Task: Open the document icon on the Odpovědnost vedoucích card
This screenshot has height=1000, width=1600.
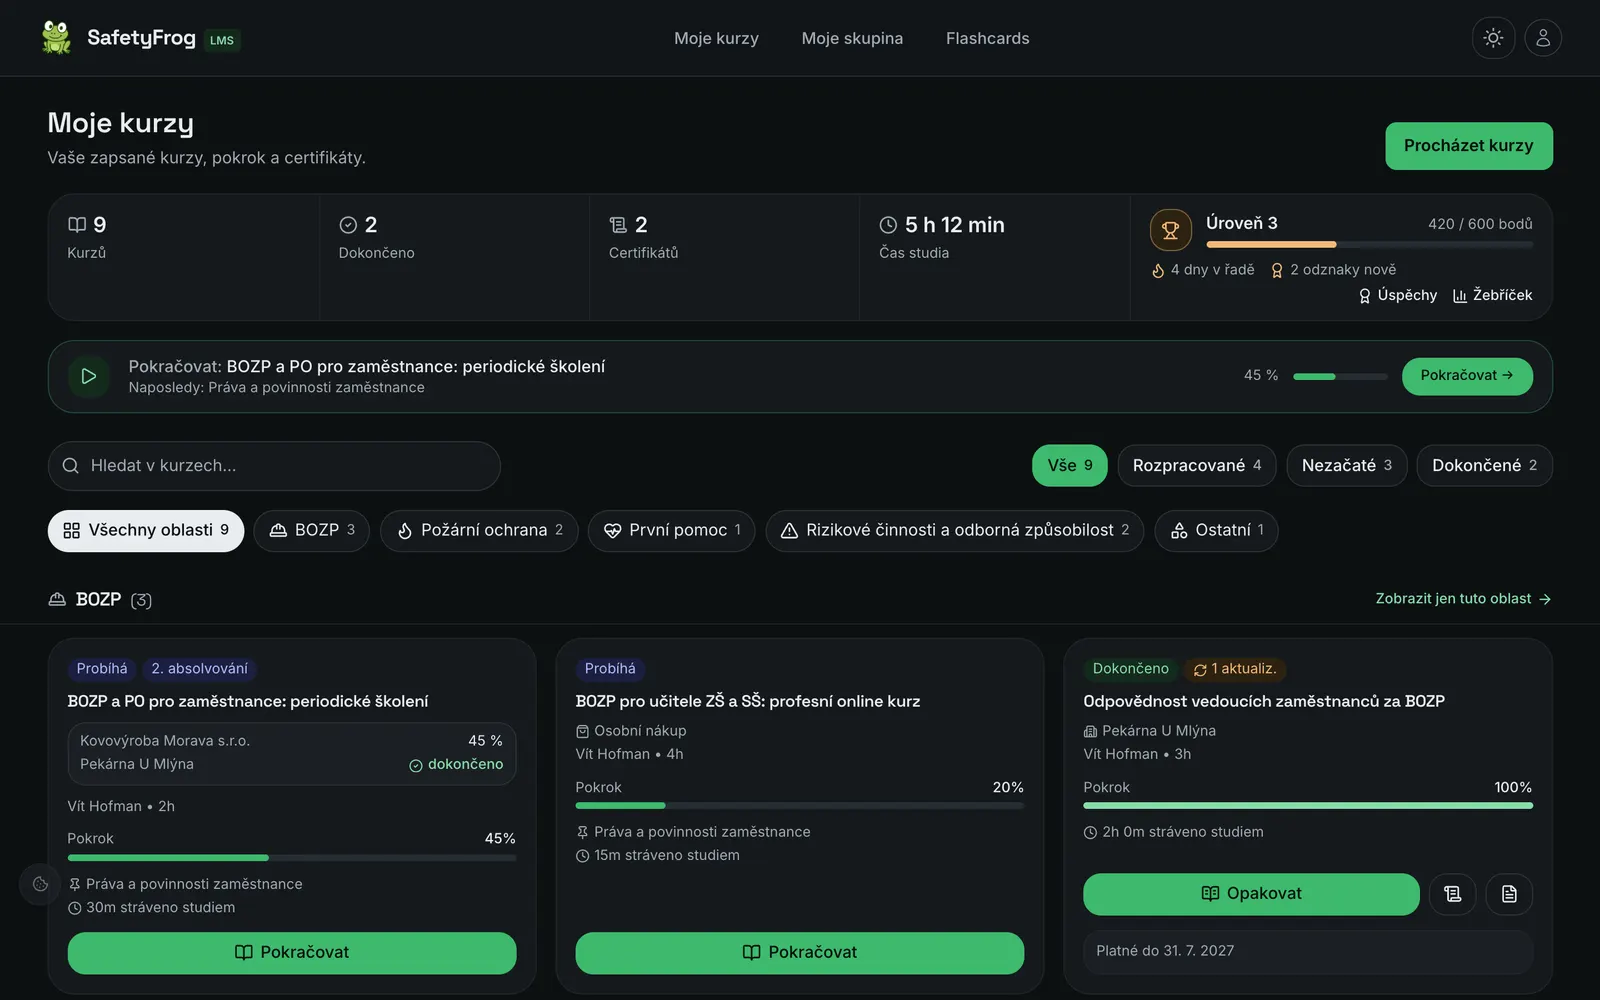Action: (x=1509, y=894)
